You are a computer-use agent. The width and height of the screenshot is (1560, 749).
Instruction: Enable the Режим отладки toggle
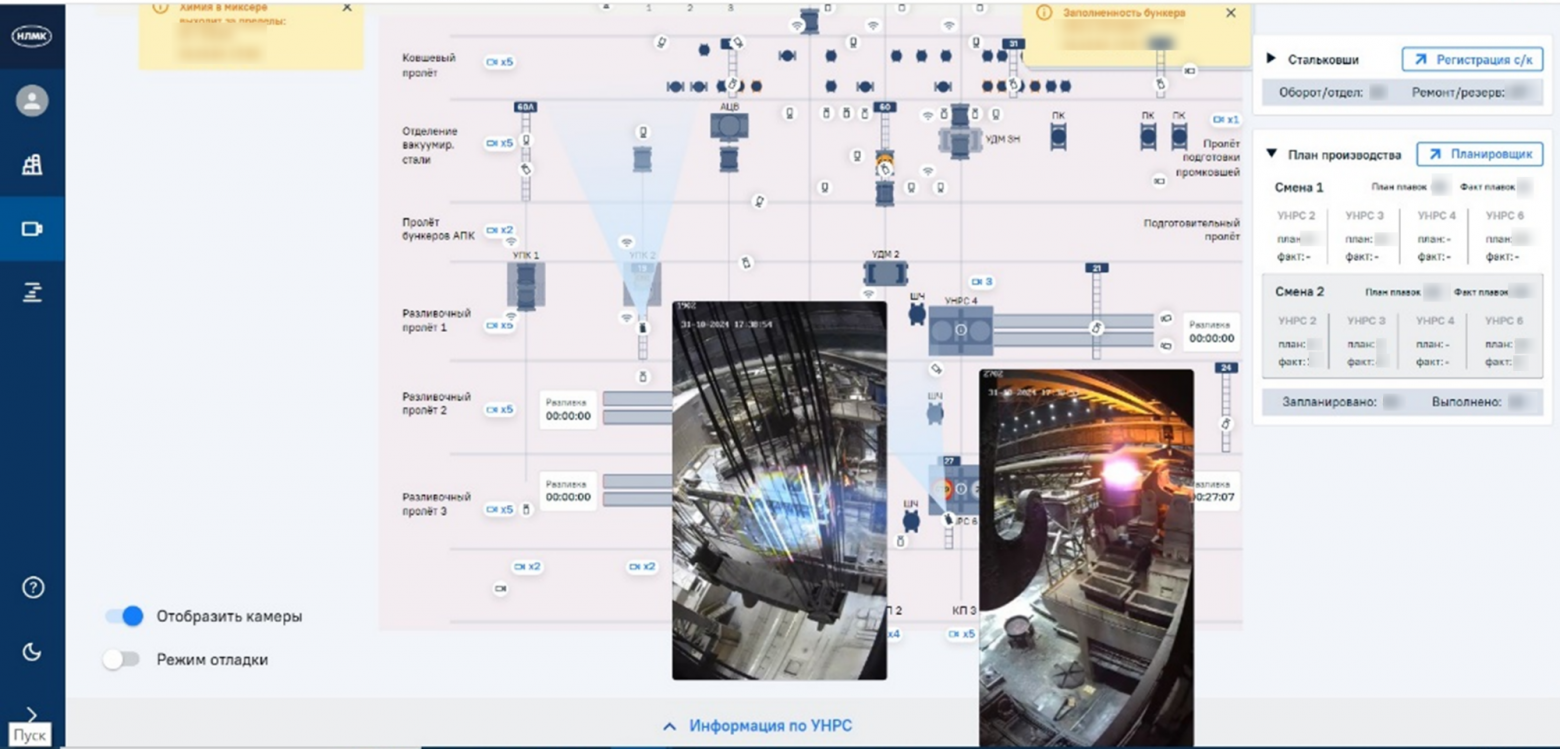[122, 660]
